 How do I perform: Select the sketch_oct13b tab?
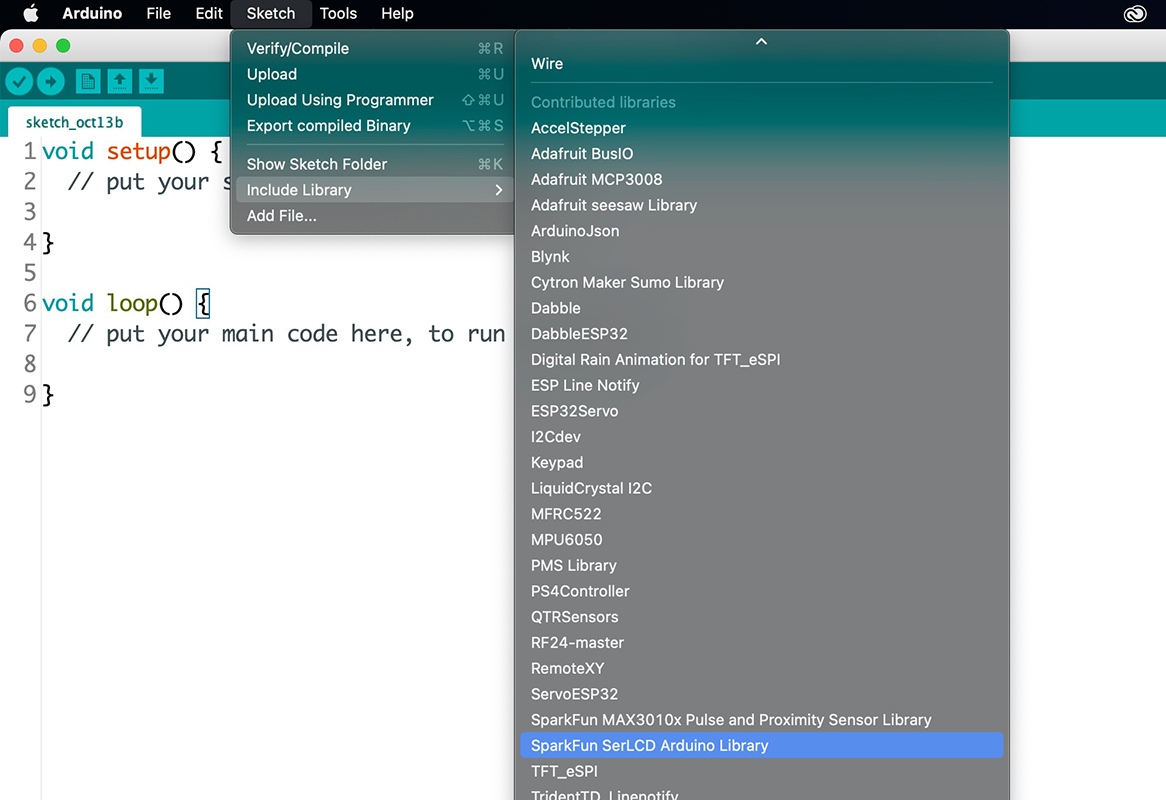point(74,122)
